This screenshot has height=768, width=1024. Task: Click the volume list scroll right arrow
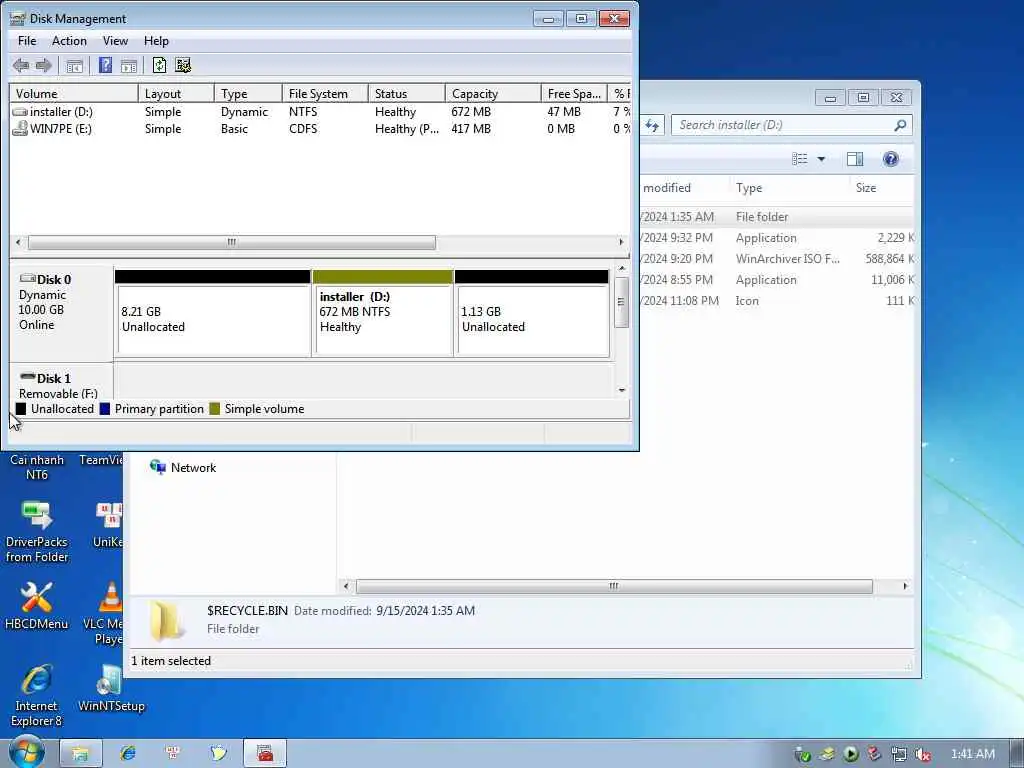click(x=621, y=242)
